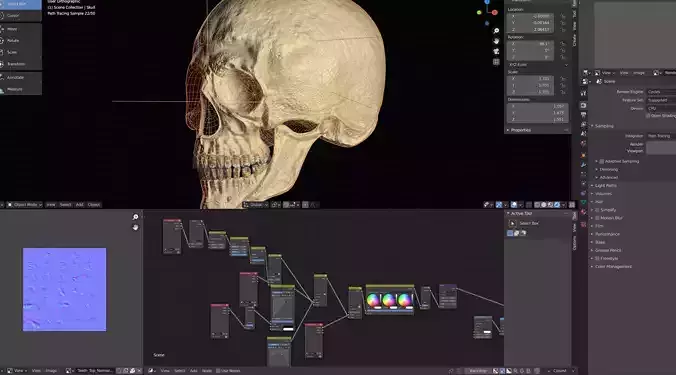Click Select Box tool icon in Active Tool panel

coord(512,223)
